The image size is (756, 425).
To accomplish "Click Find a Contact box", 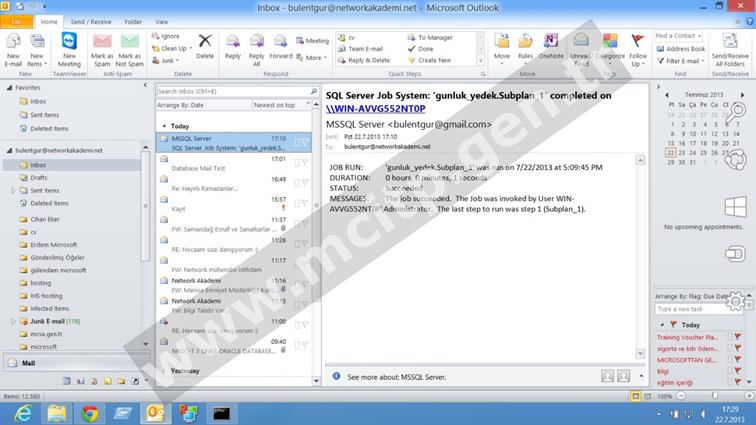I will (x=678, y=36).
